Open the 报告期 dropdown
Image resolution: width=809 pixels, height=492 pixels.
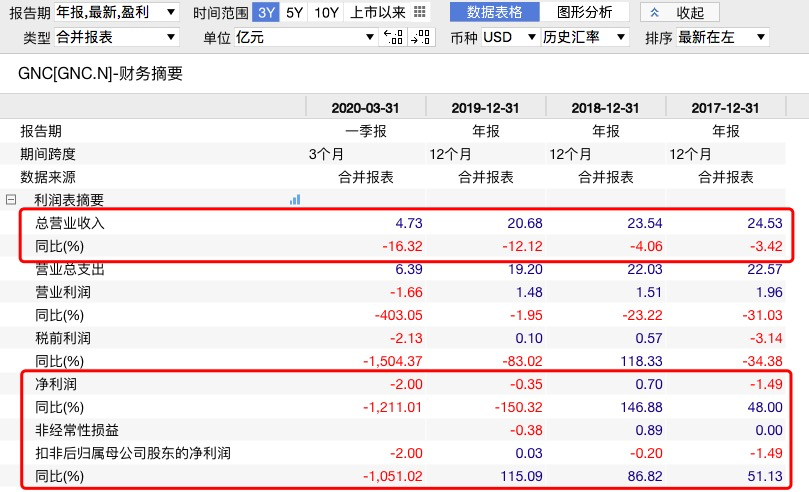tap(118, 12)
